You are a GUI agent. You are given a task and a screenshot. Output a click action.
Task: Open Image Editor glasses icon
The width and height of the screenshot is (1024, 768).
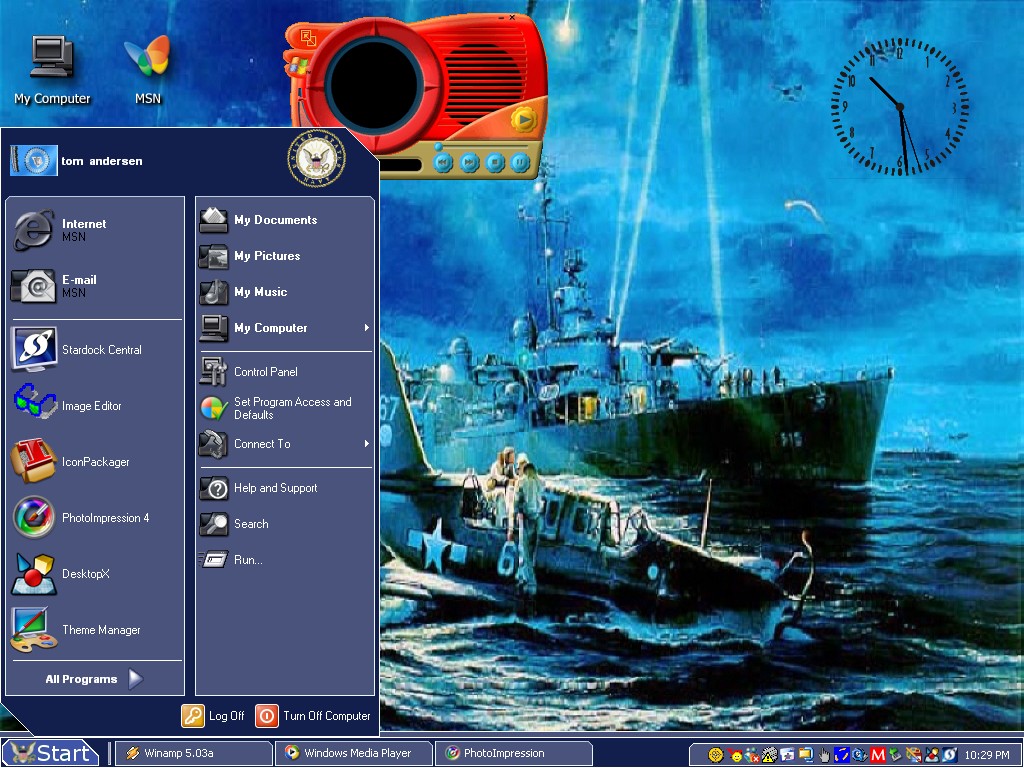point(34,402)
